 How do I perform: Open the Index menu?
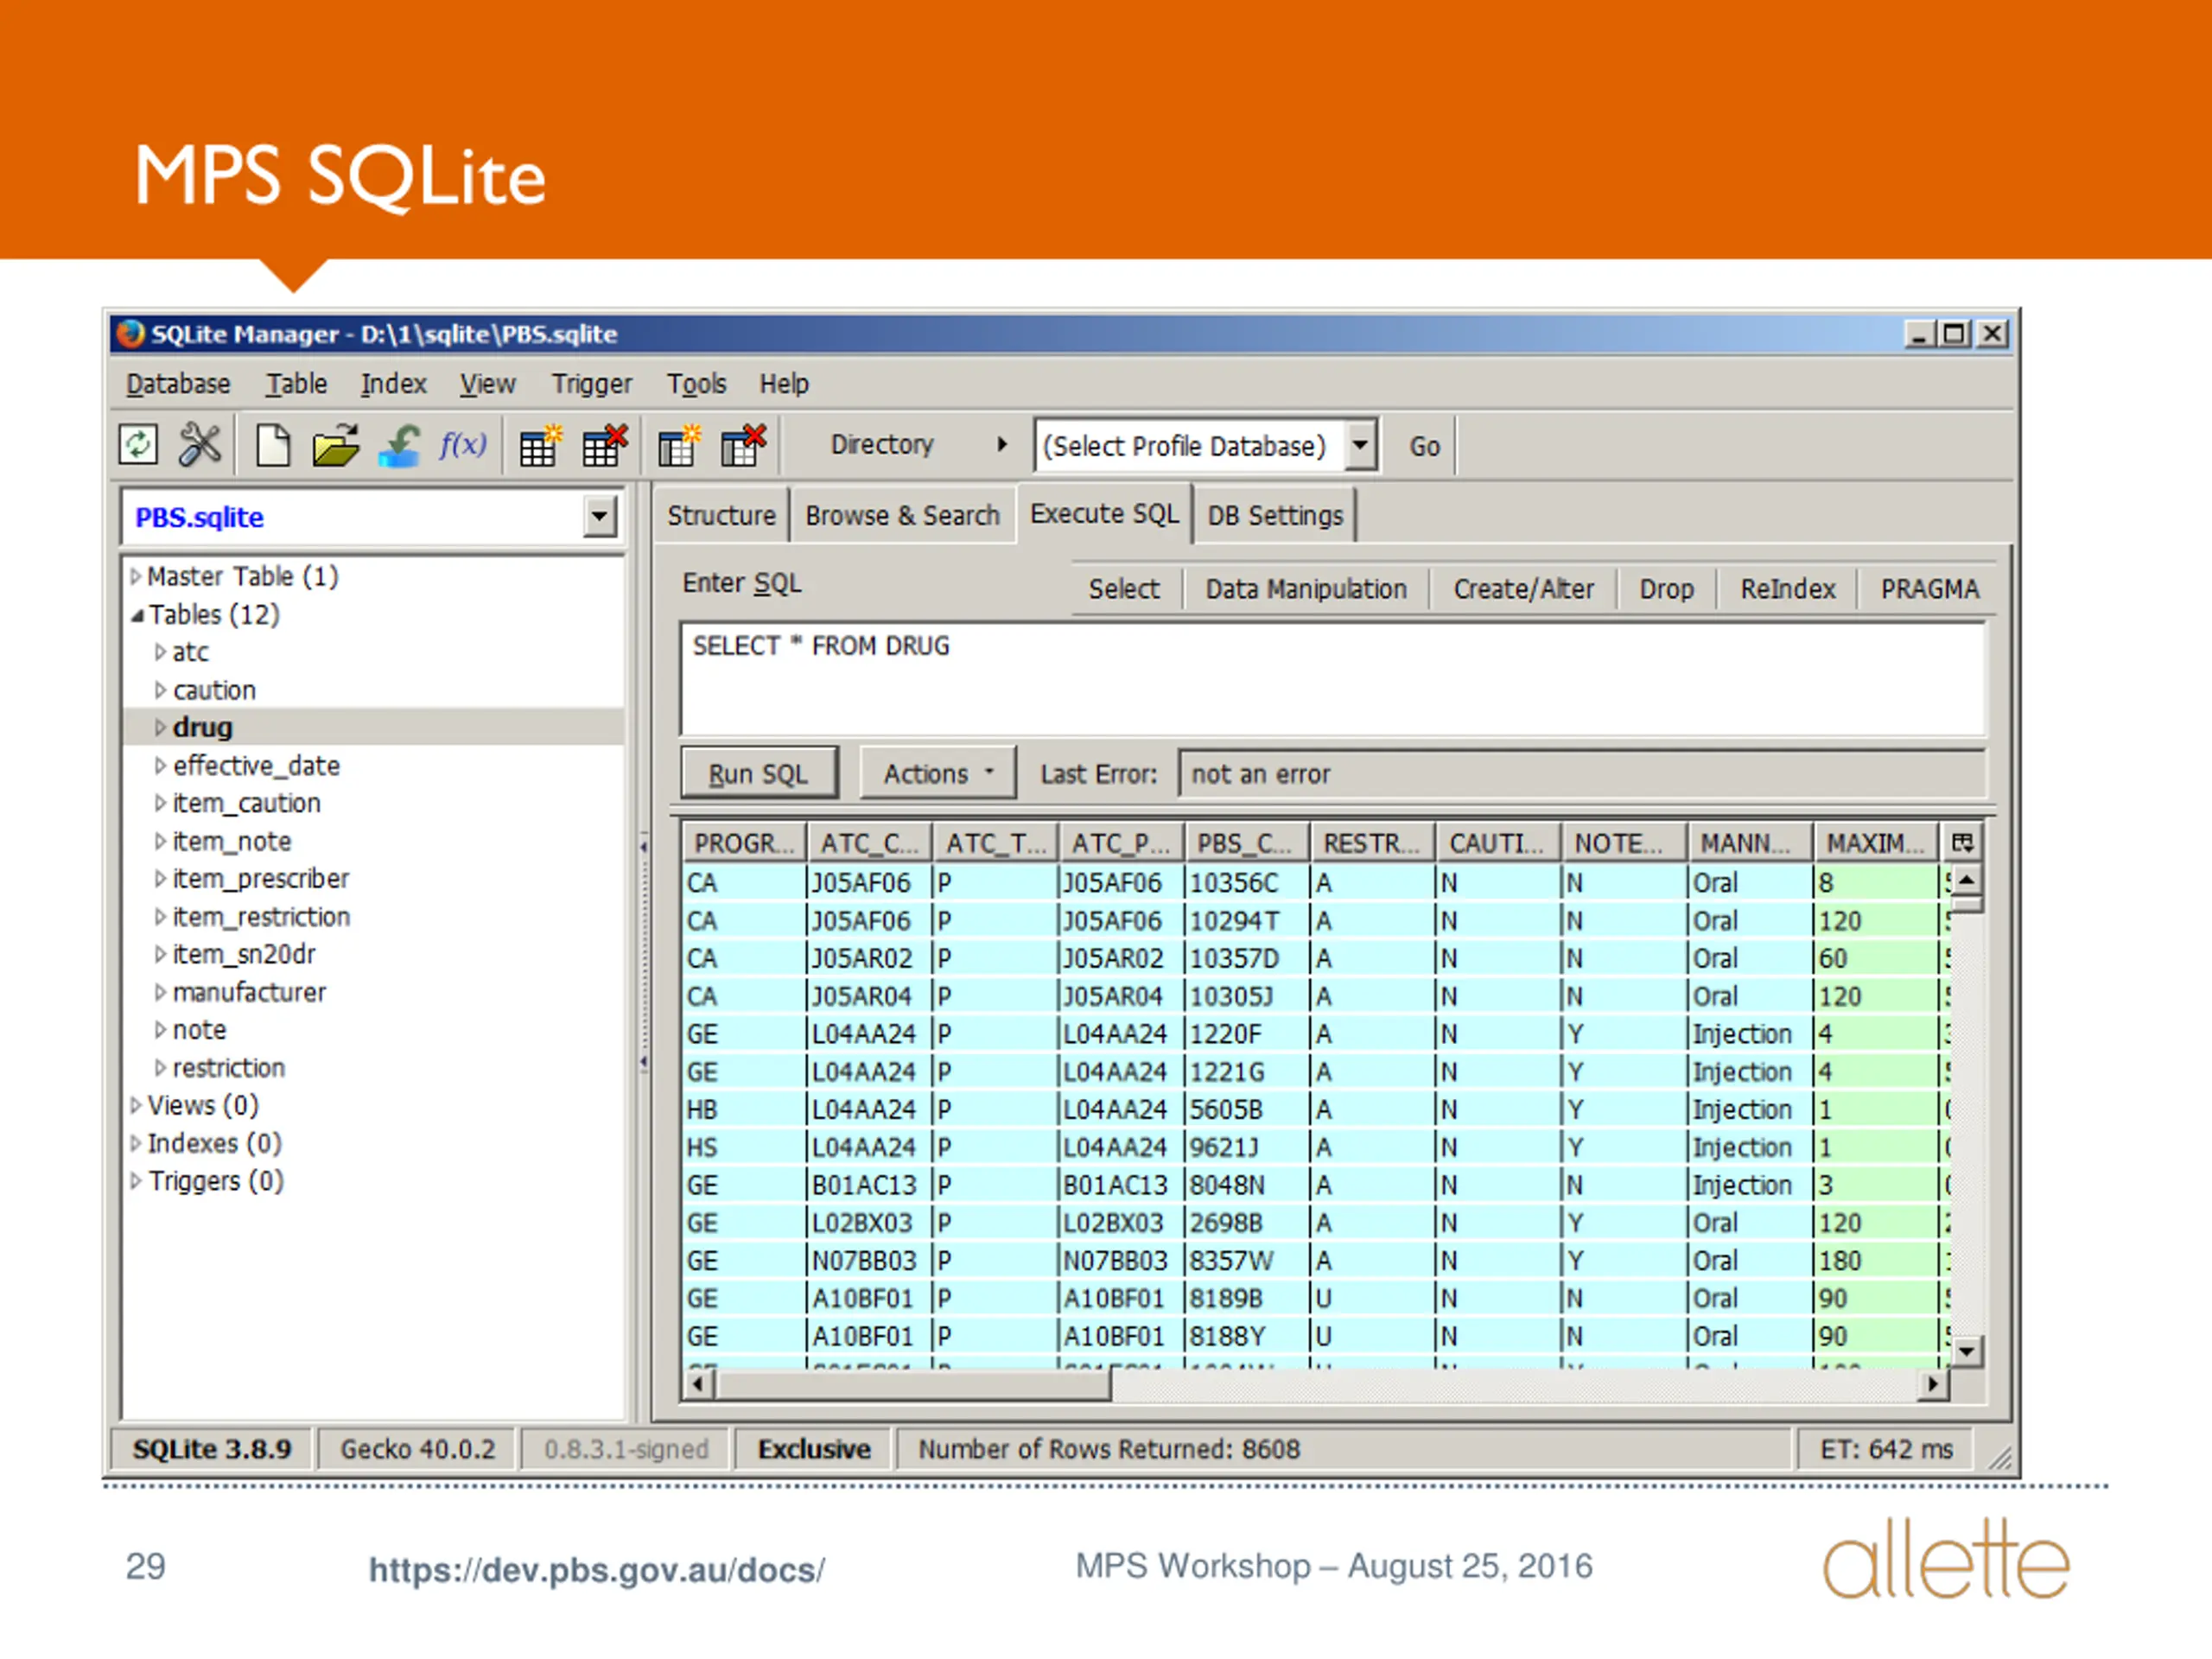[x=393, y=384]
